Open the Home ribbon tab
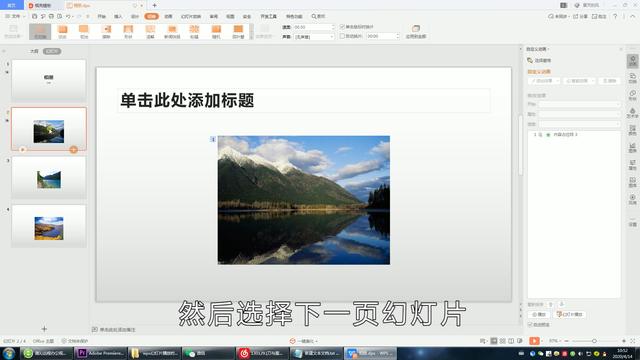The width and height of the screenshot is (640, 360). [102, 16]
